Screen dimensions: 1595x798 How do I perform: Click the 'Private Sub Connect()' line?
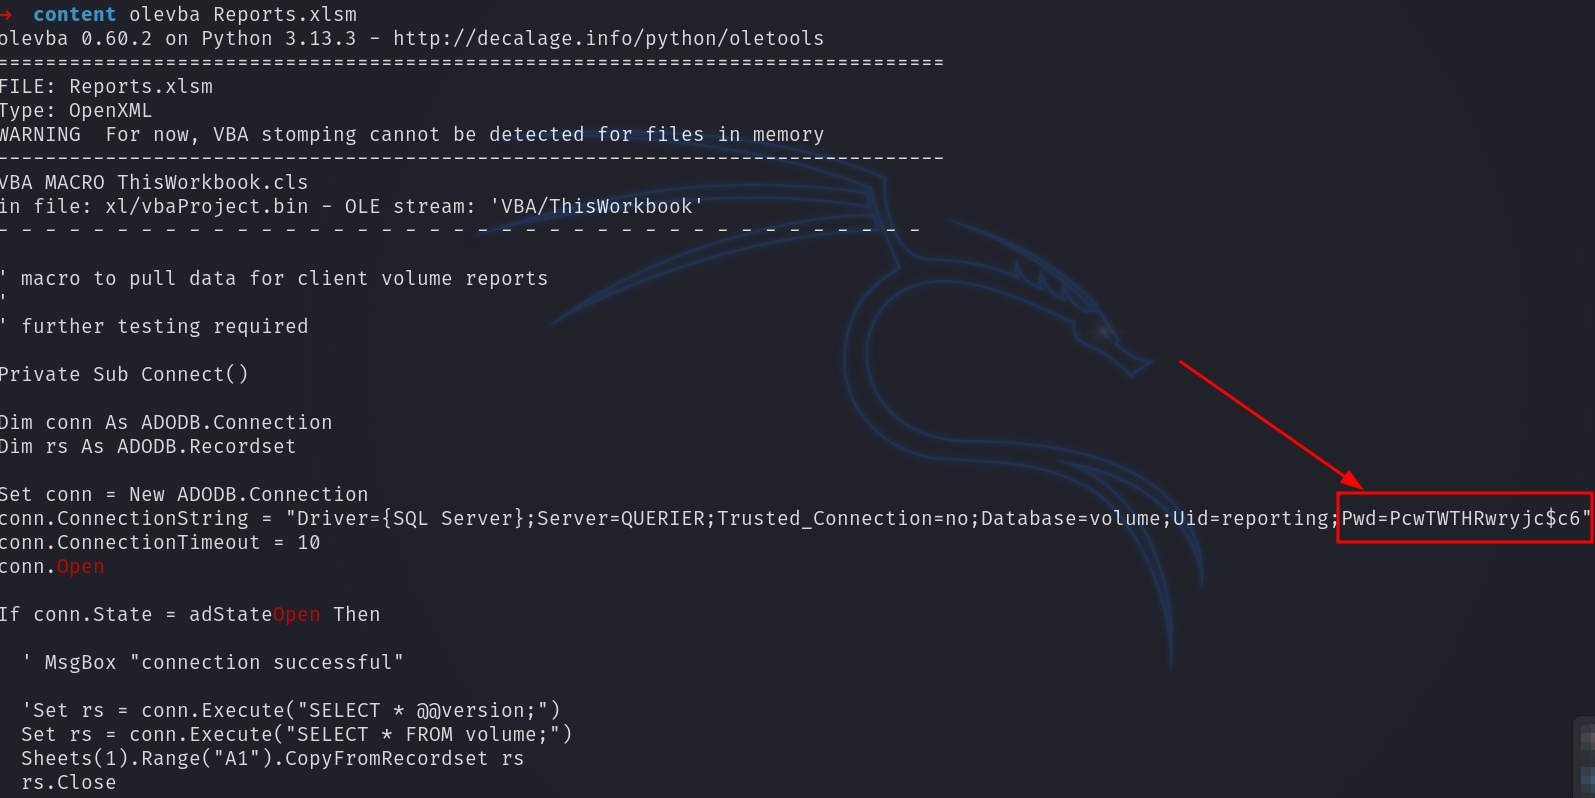124,375
